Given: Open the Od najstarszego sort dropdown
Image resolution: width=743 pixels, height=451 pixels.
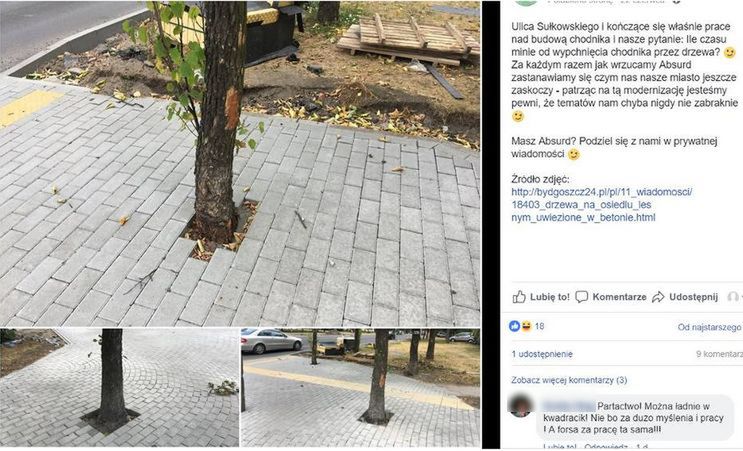Looking at the screenshot, I should [x=710, y=327].
